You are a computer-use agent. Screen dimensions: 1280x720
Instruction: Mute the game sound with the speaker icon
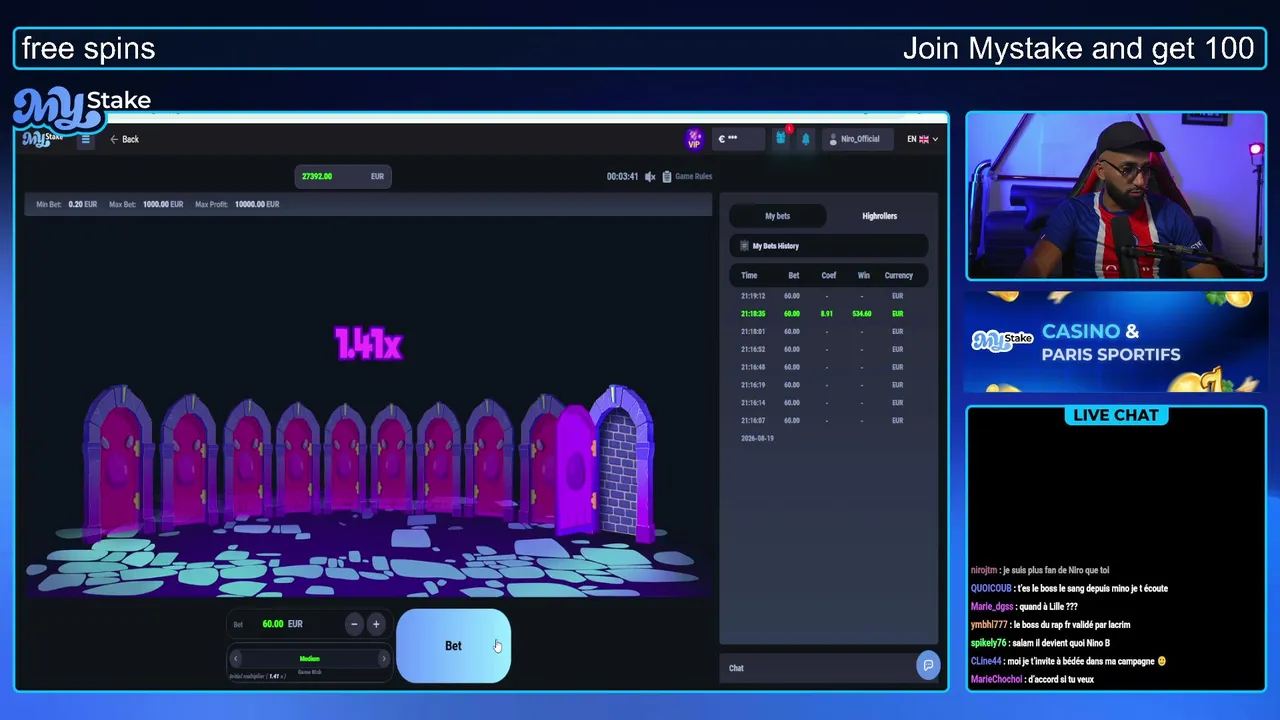point(650,176)
